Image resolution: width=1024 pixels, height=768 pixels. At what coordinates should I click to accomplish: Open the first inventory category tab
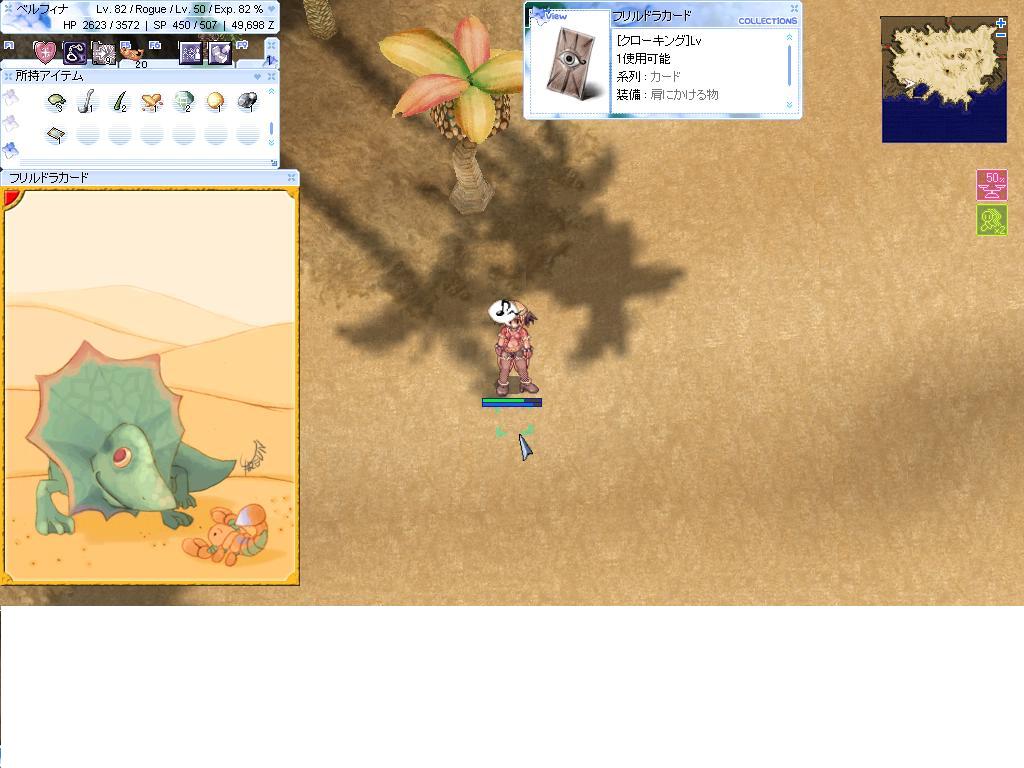coord(9,99)
